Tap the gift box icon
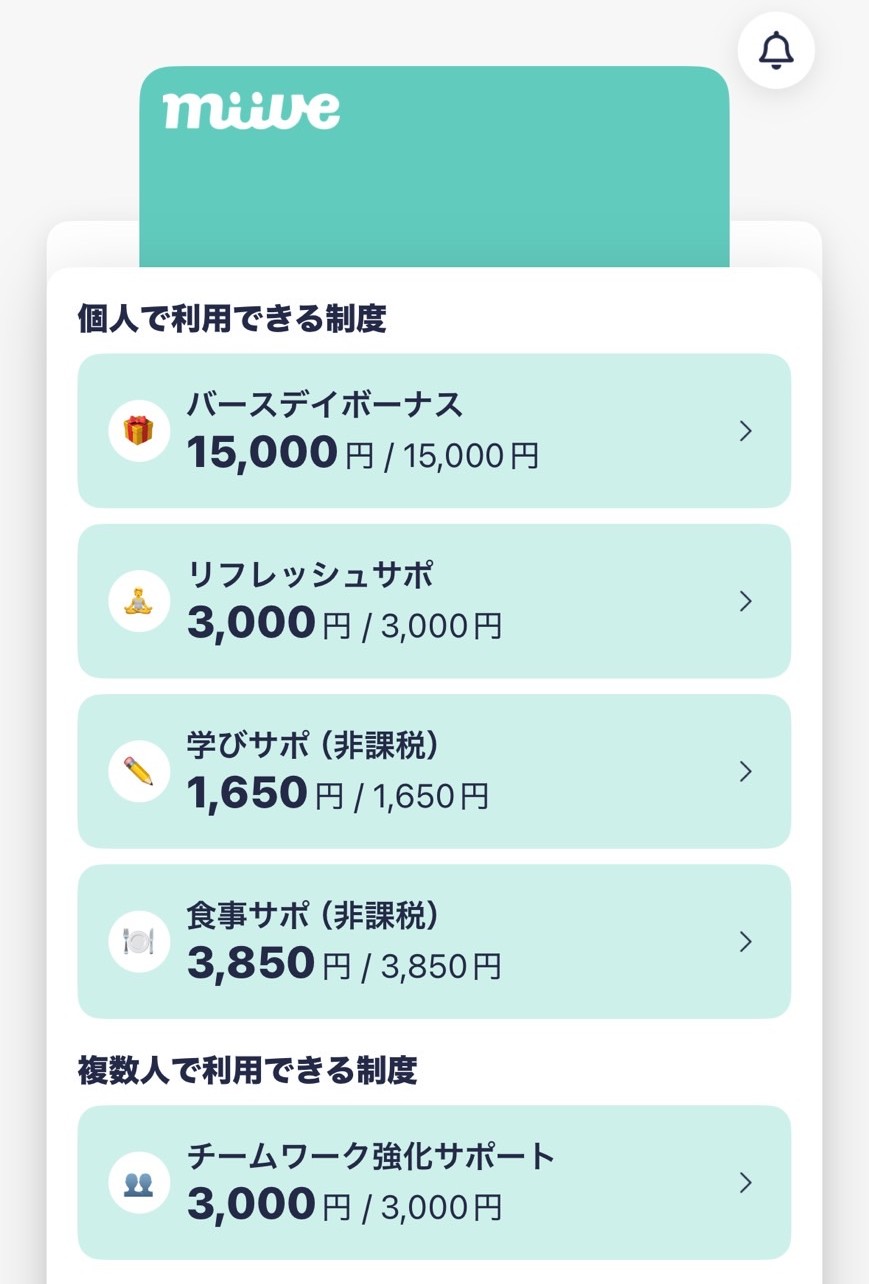Screen dimensions: 869x1284 [x=139, y=431]
